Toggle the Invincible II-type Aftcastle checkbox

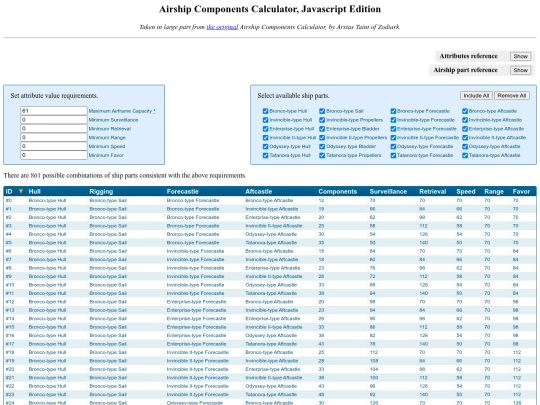click(465, 137)
